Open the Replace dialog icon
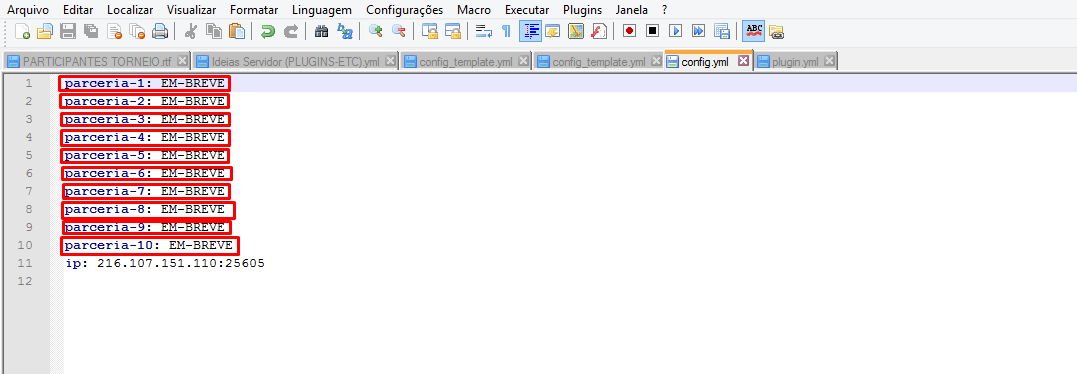The width and height of the screenshot is (1077, 374). pos(344,31)
